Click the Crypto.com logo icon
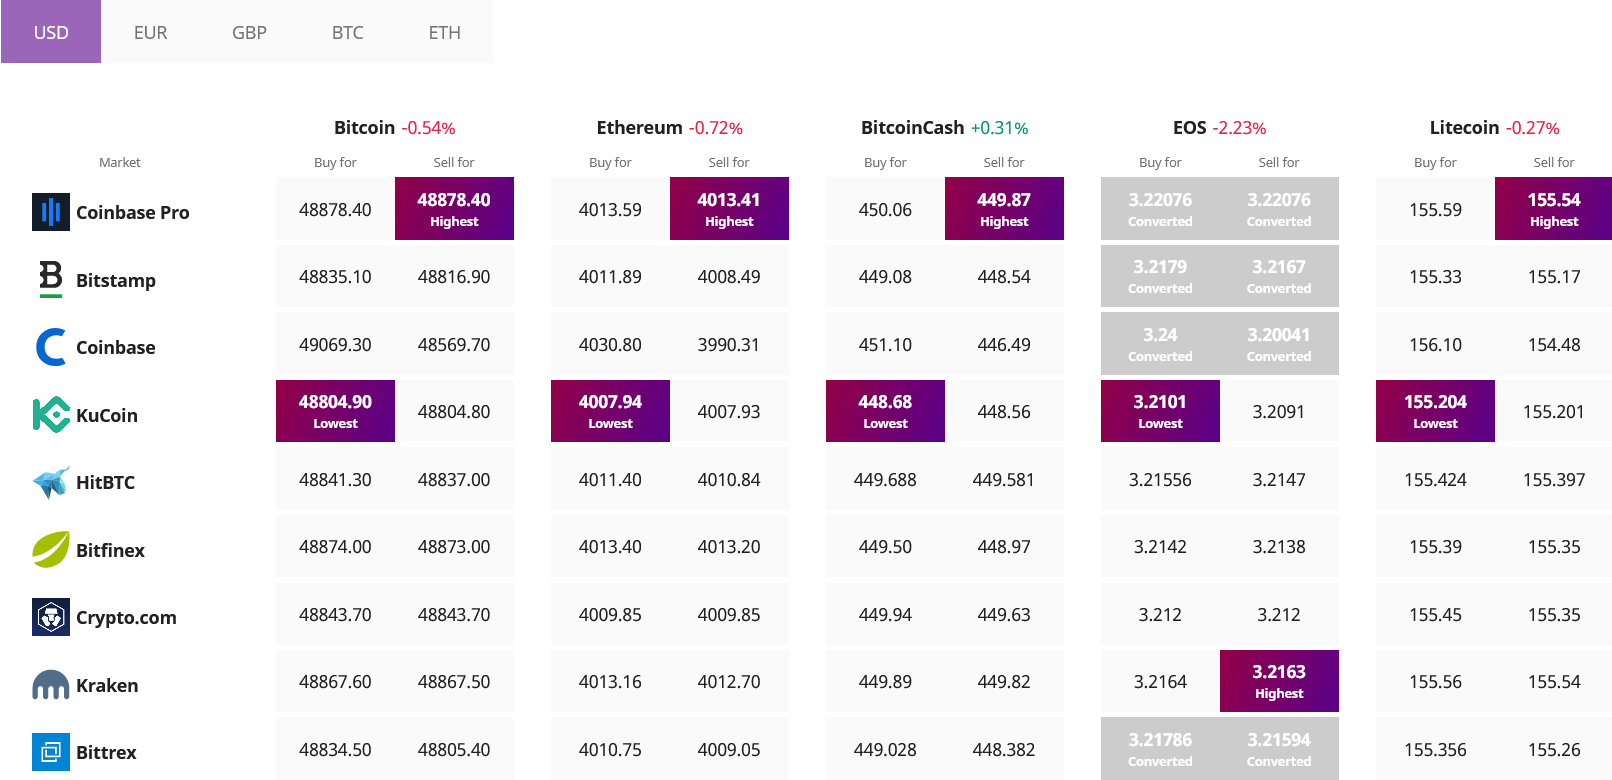 click(51, 617)
